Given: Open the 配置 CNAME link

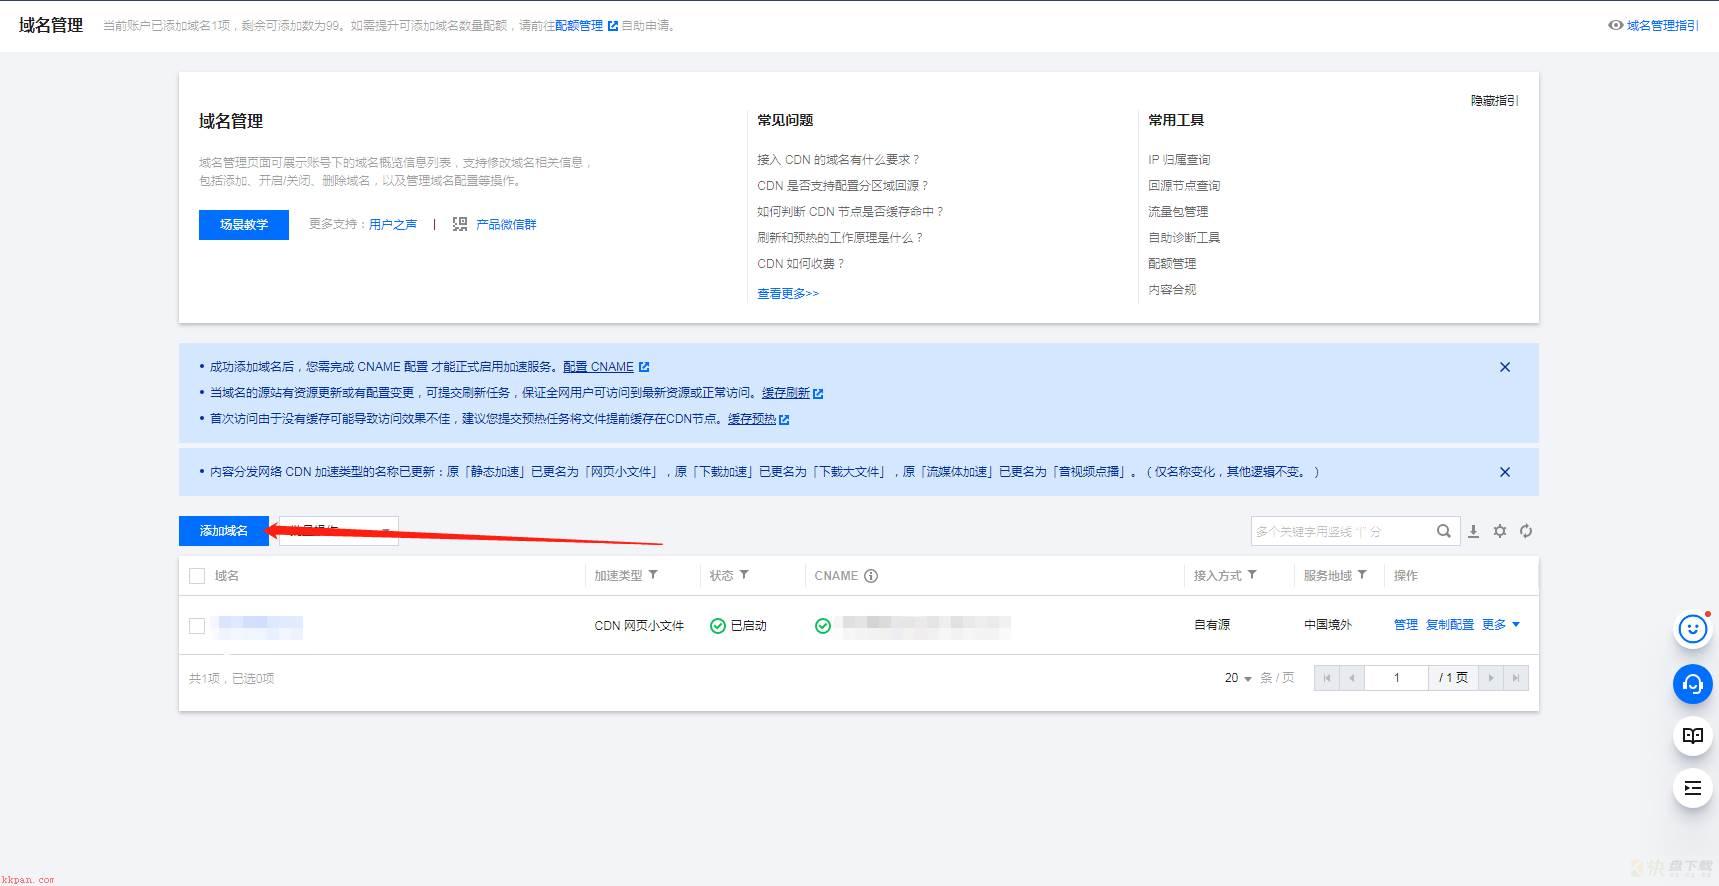Looking at the screenshot, I should click(x=598, y=367).
